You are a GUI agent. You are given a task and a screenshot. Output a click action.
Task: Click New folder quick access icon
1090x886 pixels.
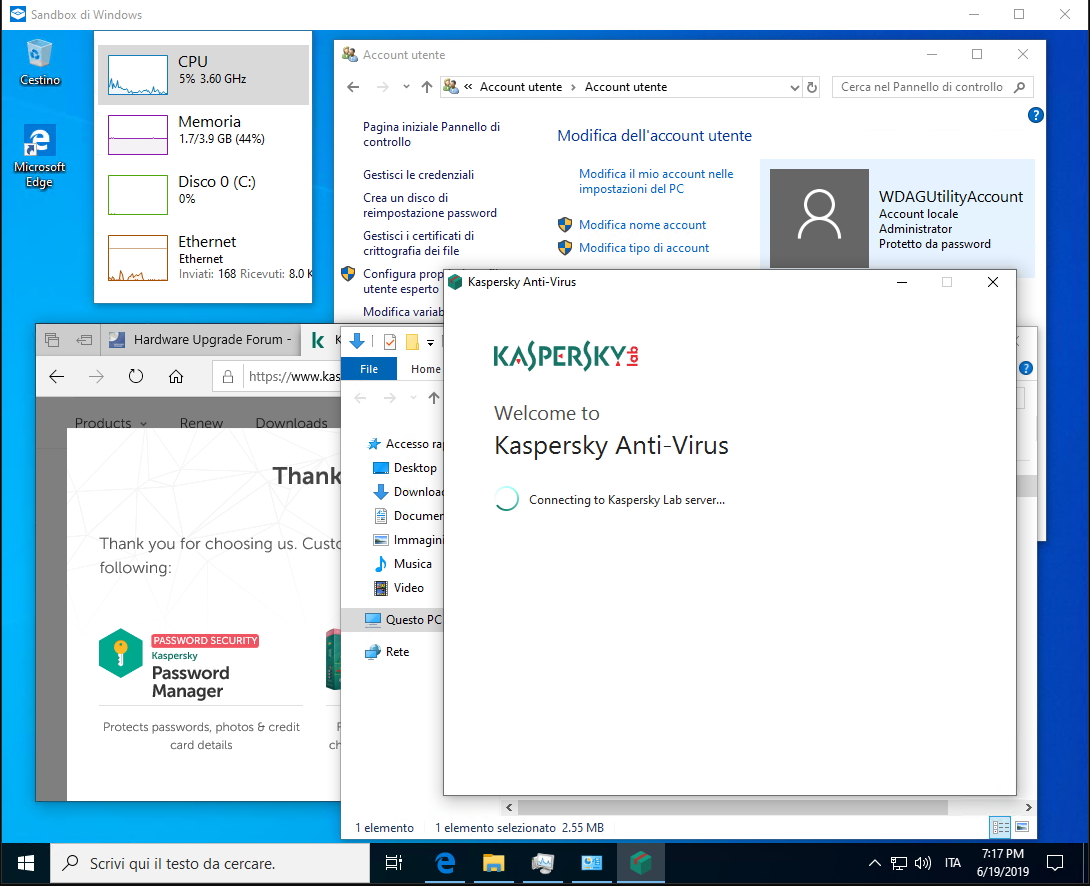[x=412, y=341]
